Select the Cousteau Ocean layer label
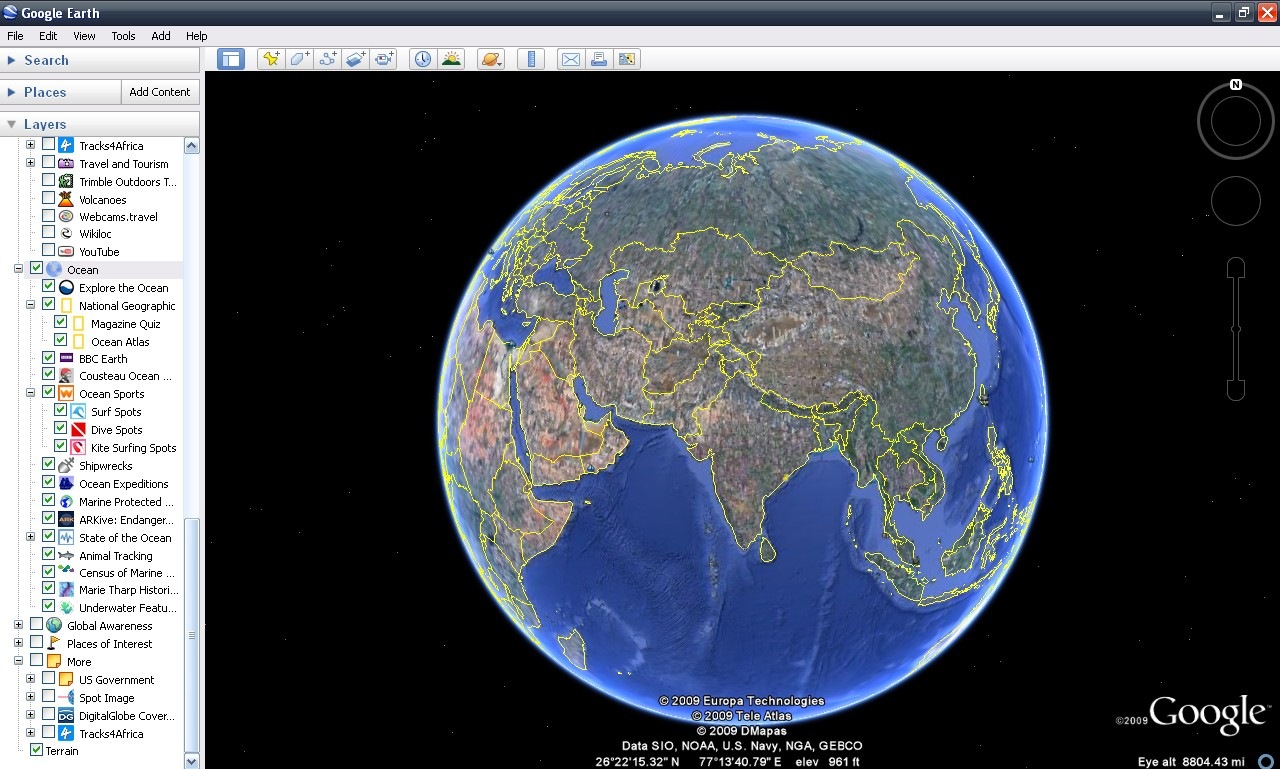This screenshot has width=1280, height=769. click(x=126, y=376)
